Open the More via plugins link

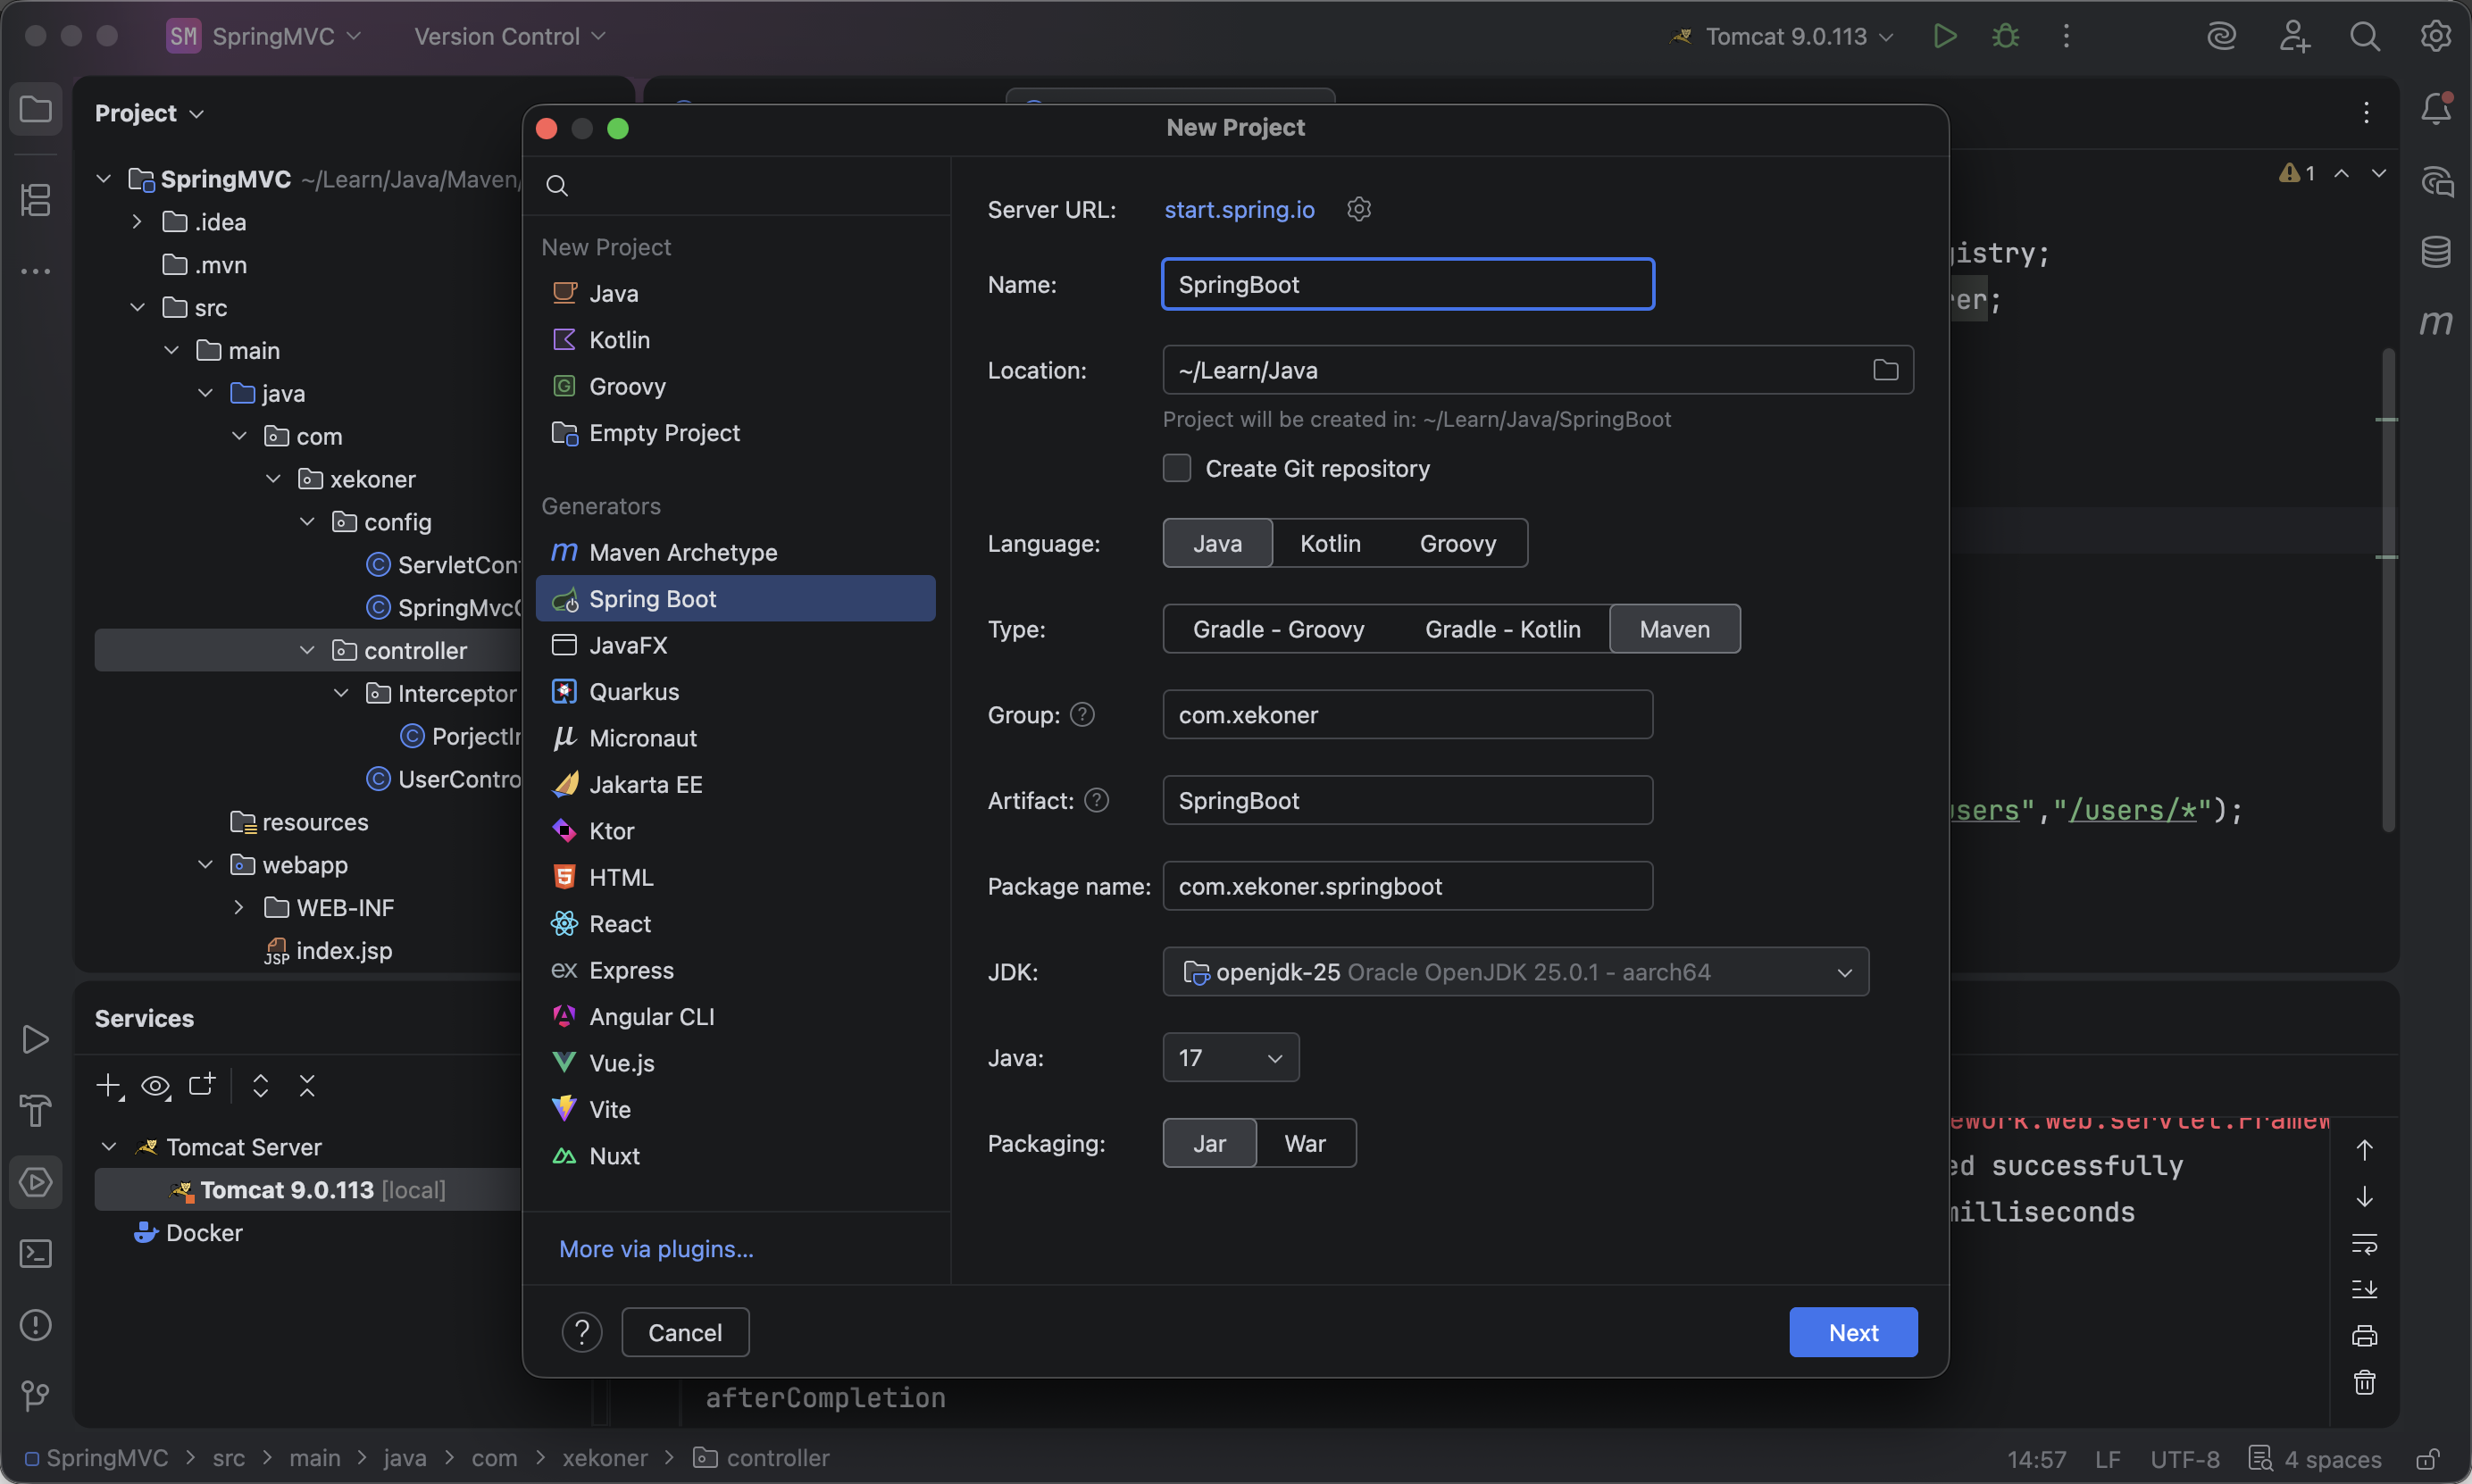coord(656,1249)
